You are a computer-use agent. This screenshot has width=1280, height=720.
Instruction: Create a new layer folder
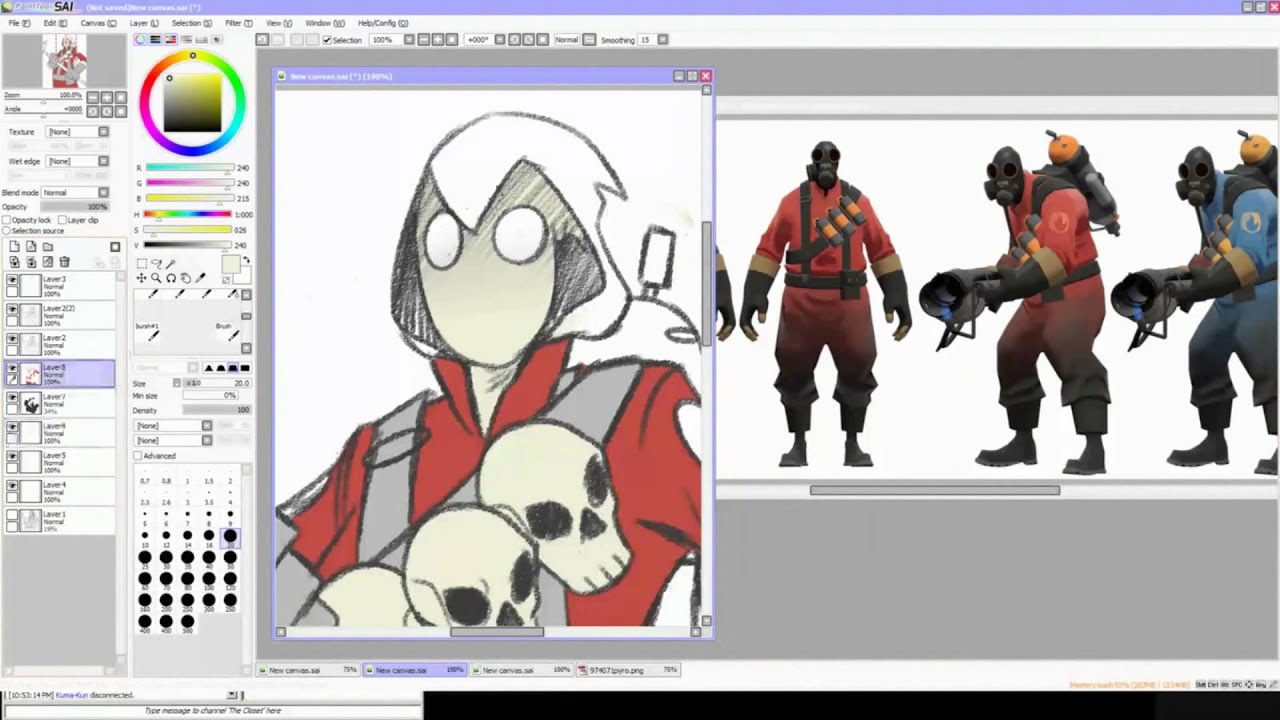[47, 247]
